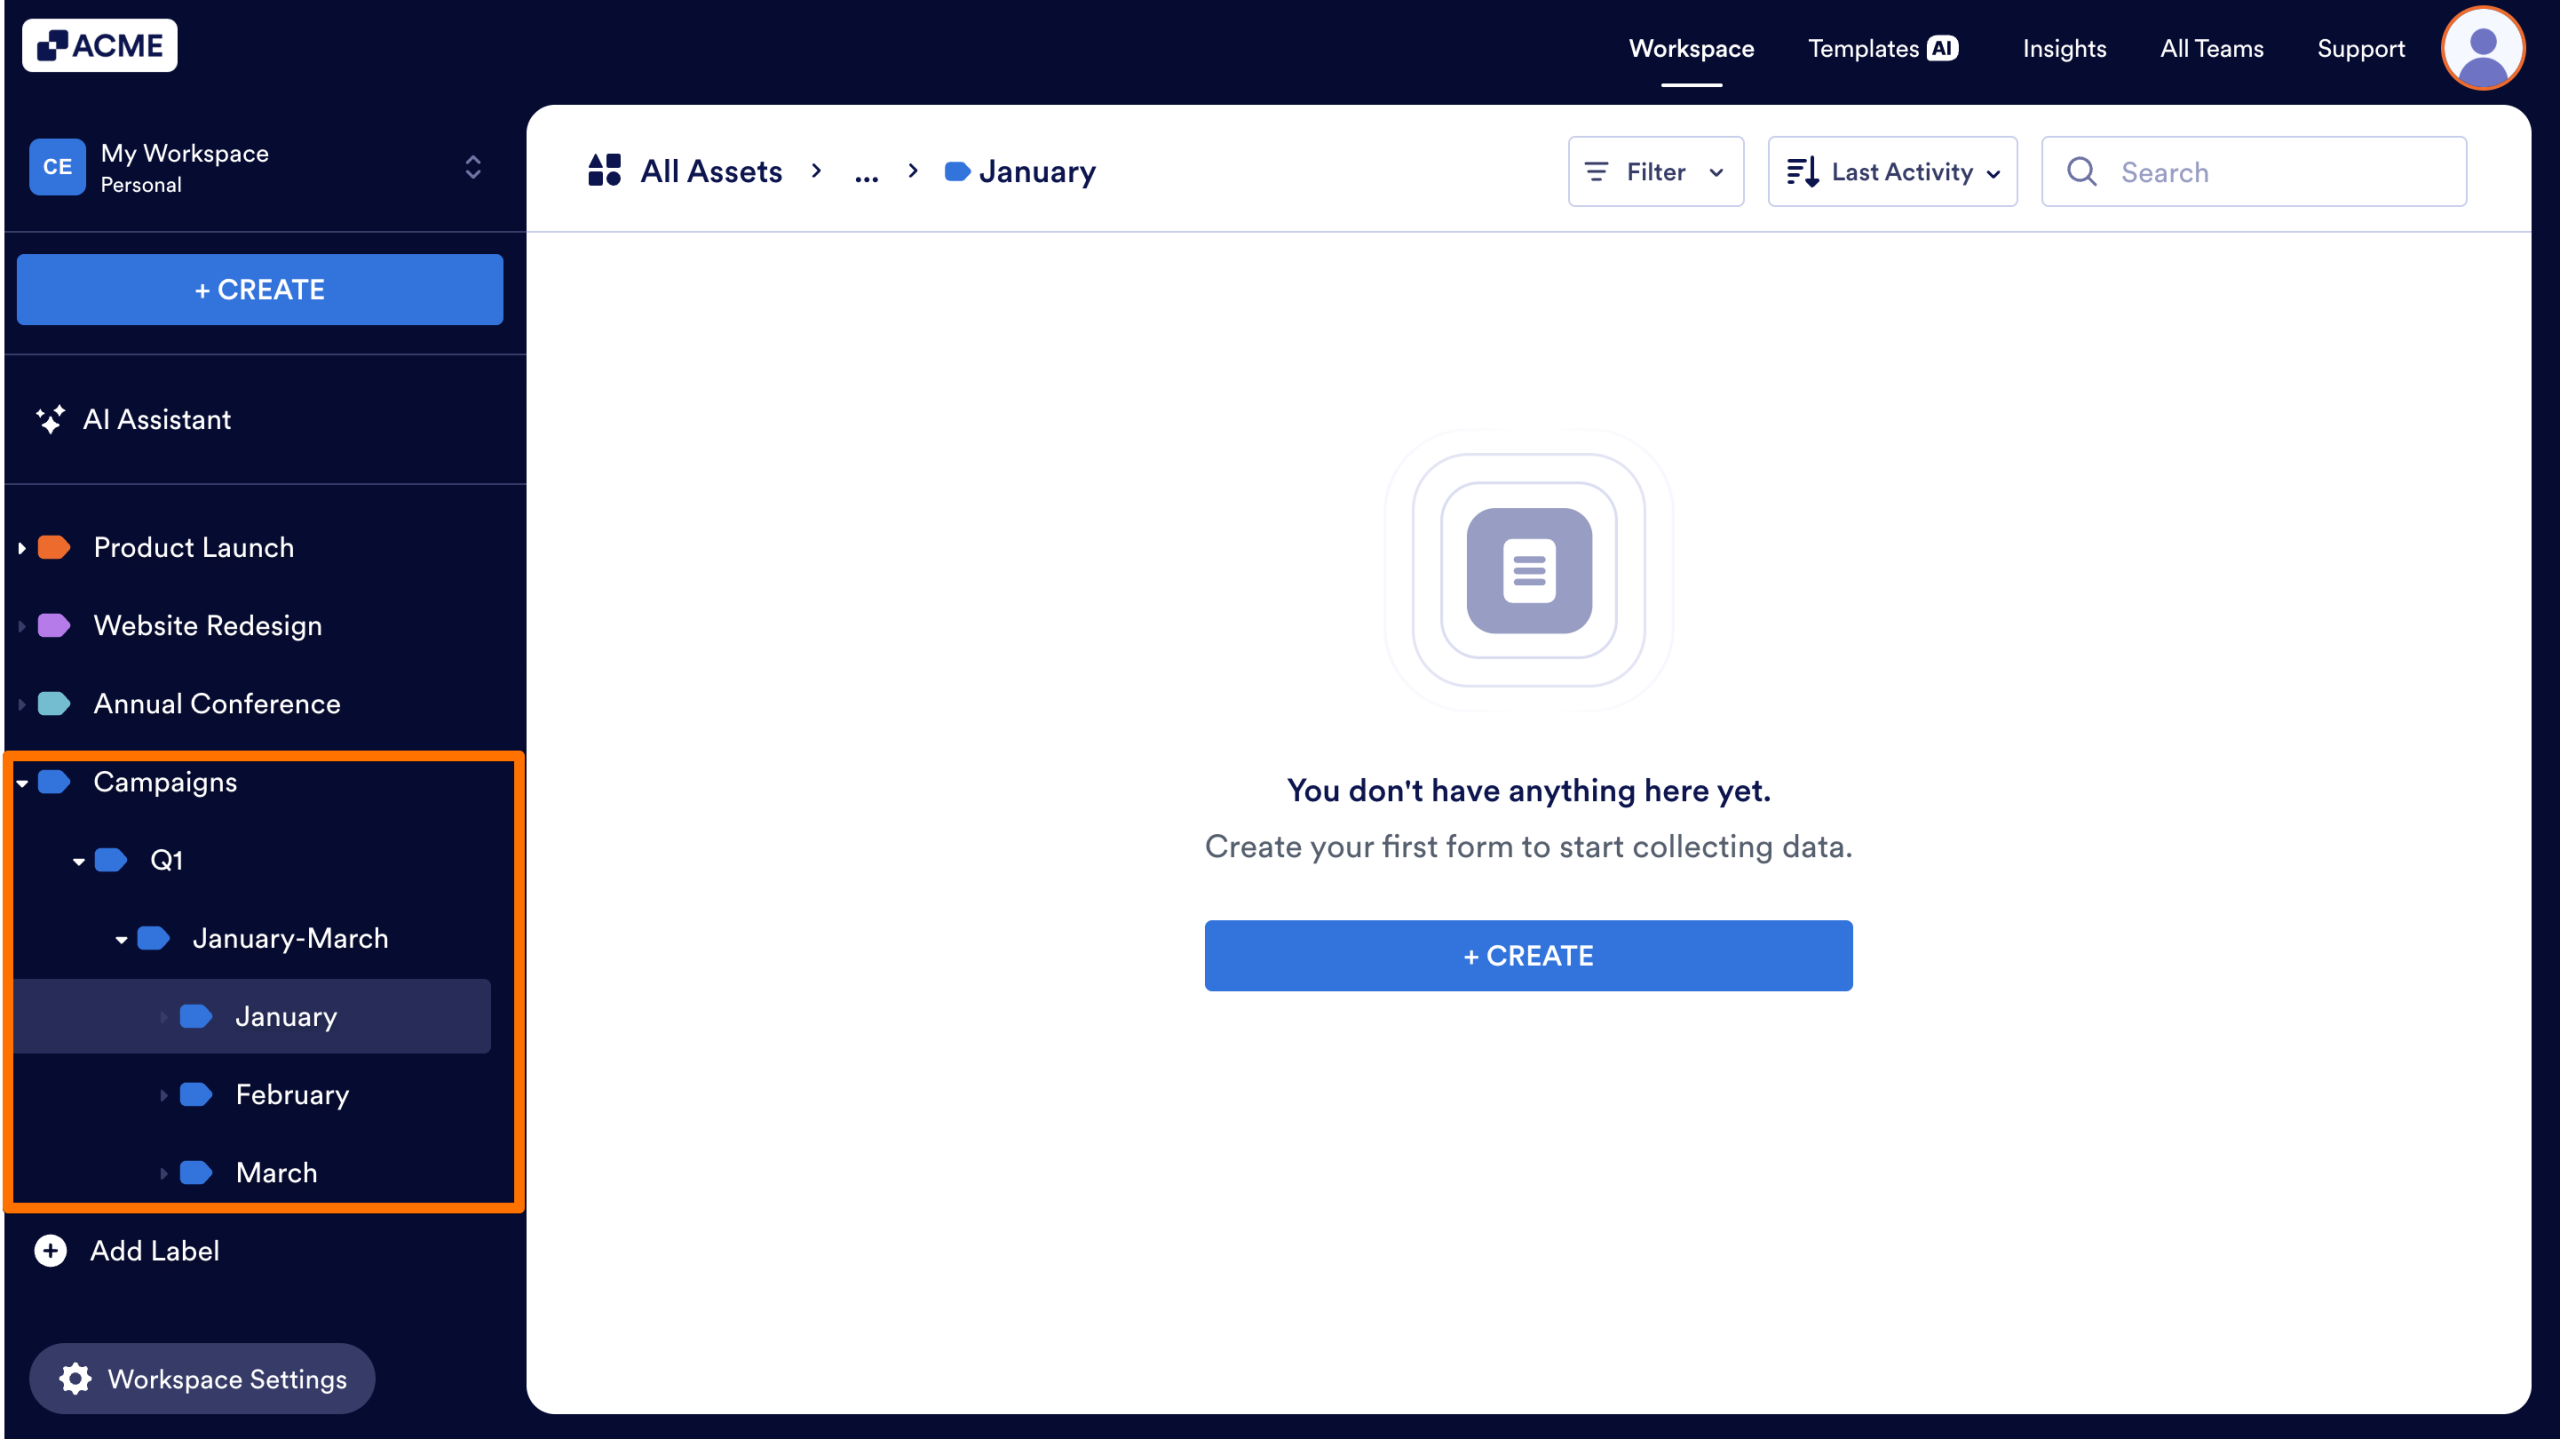This screenshot has width=2560, height=1439.
Task: Select the March label
Action: [x=276, y=1172]
